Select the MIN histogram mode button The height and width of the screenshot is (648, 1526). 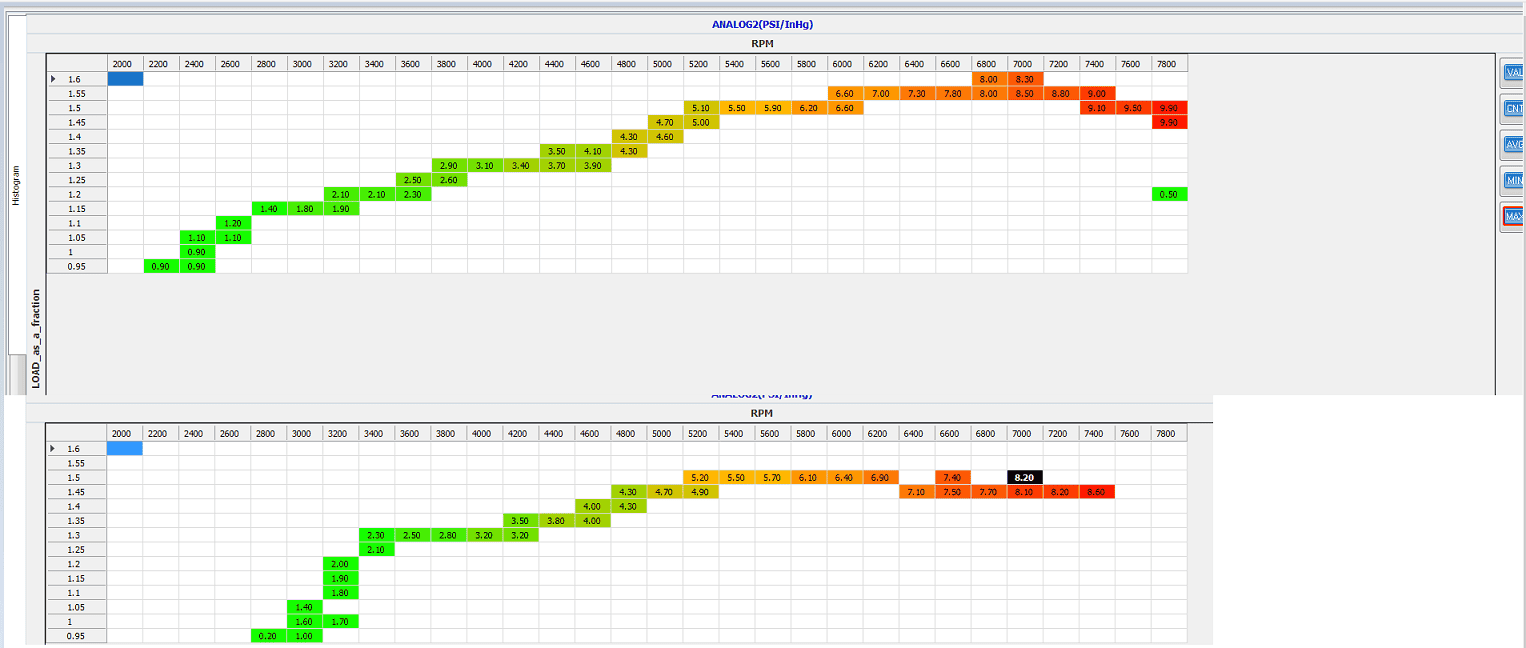tap(1513, 180)
